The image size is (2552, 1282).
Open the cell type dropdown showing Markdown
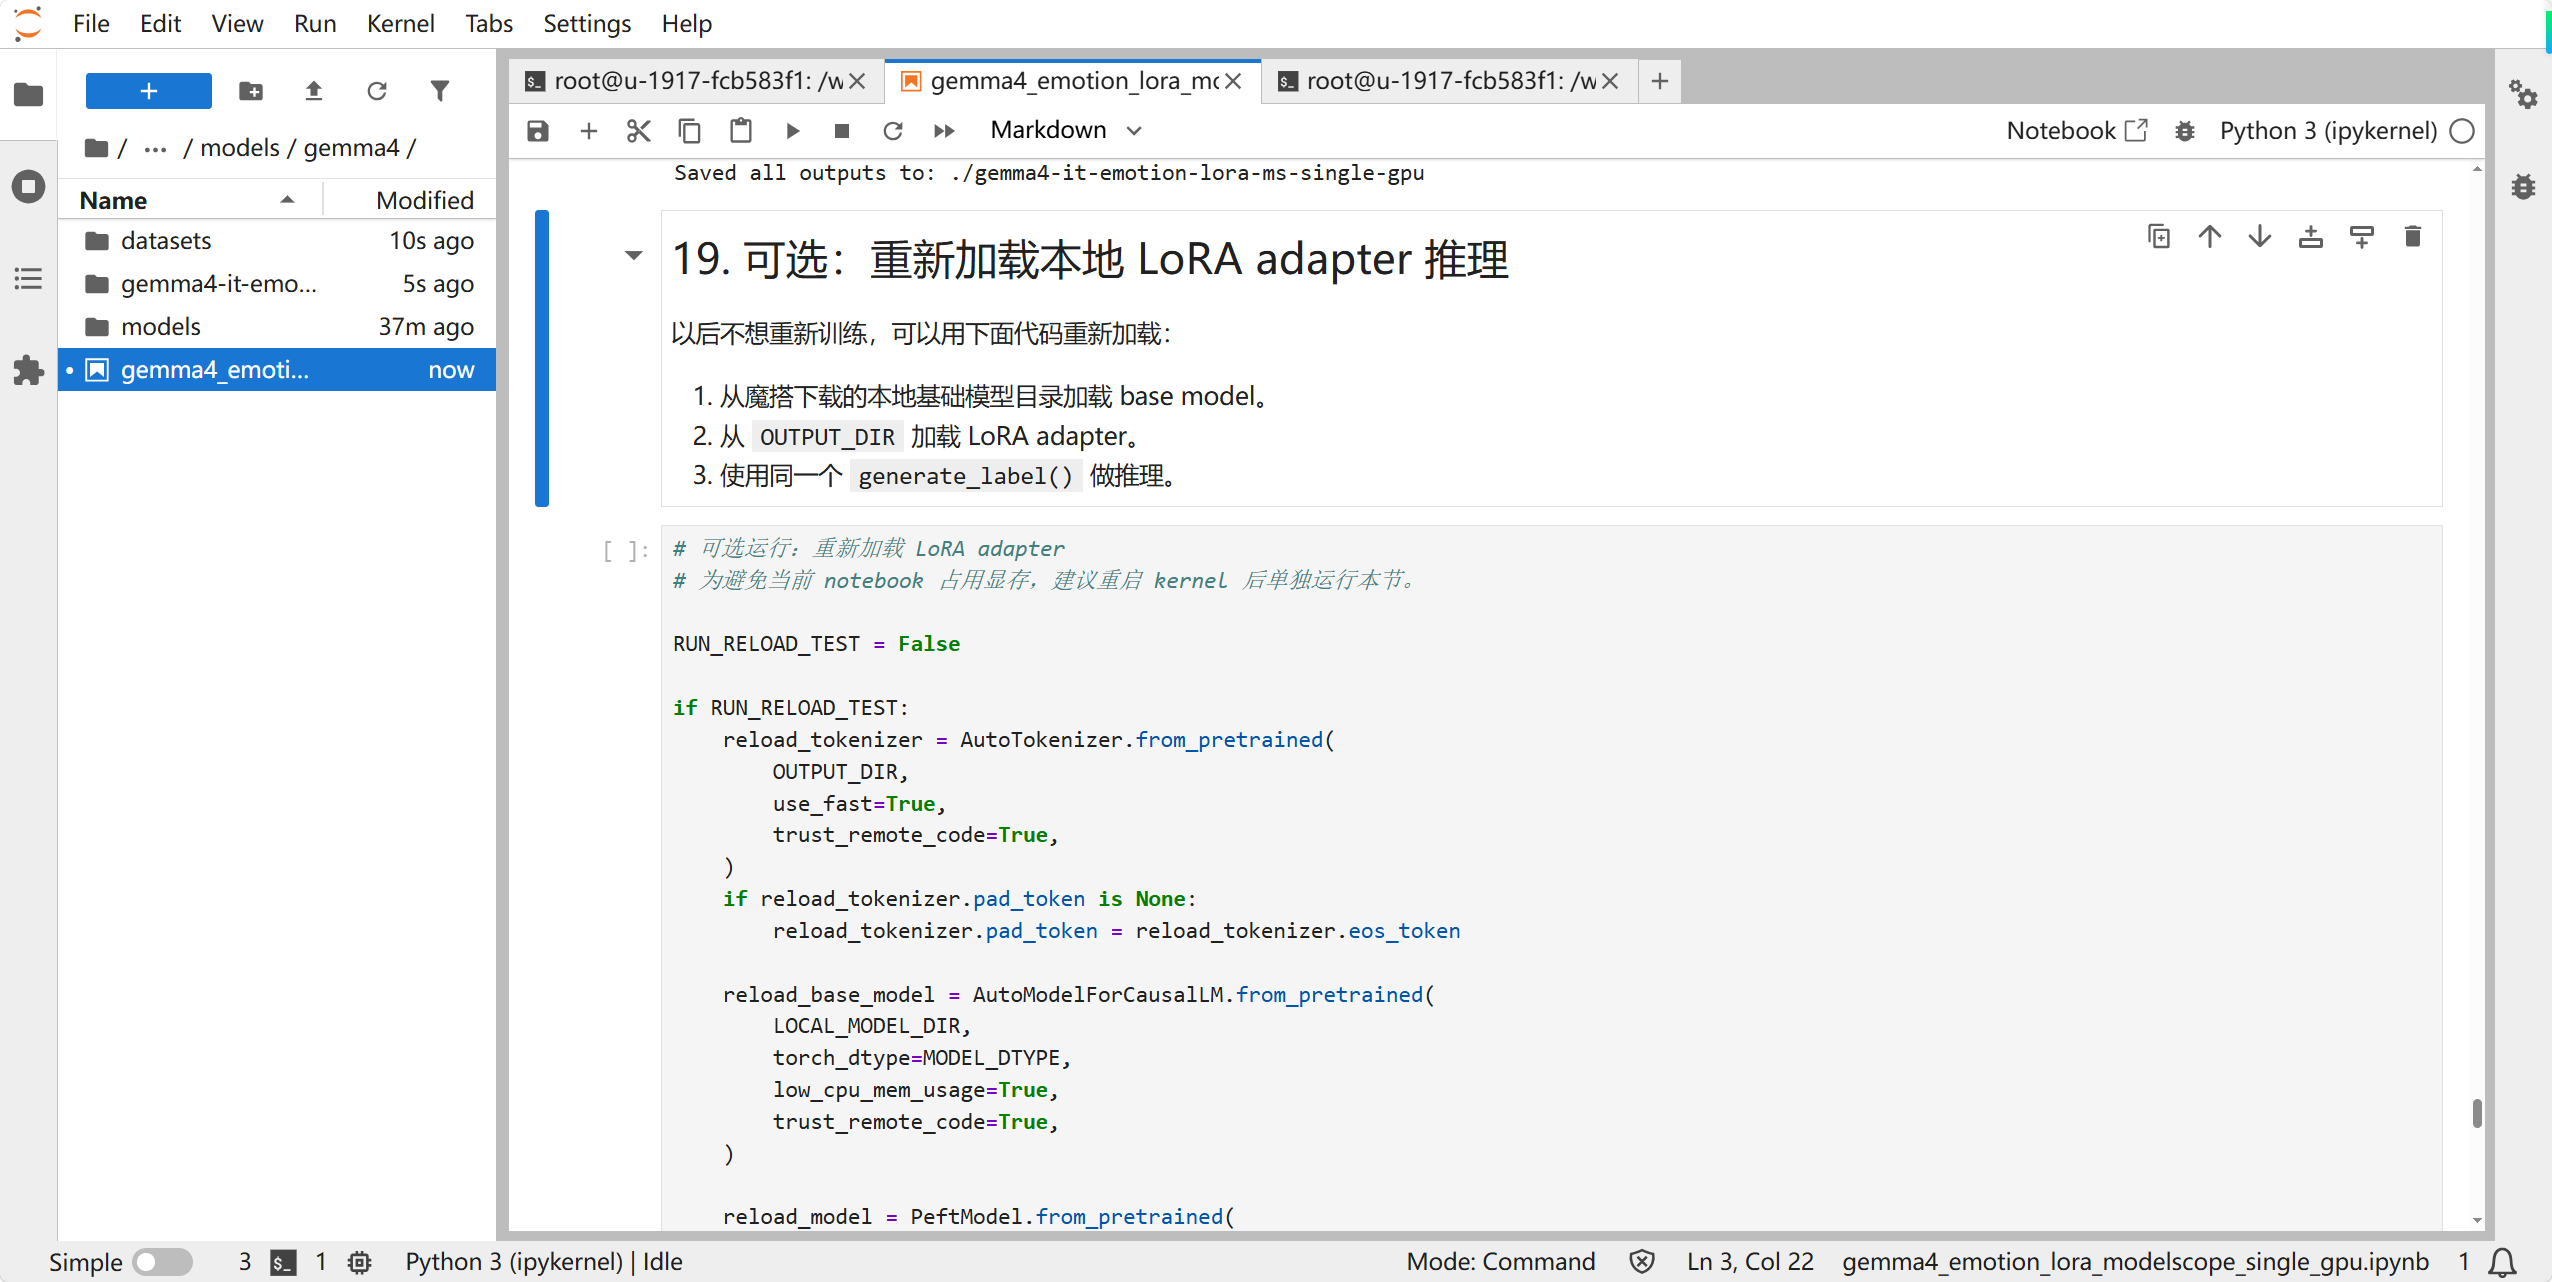coord(1065,131)
